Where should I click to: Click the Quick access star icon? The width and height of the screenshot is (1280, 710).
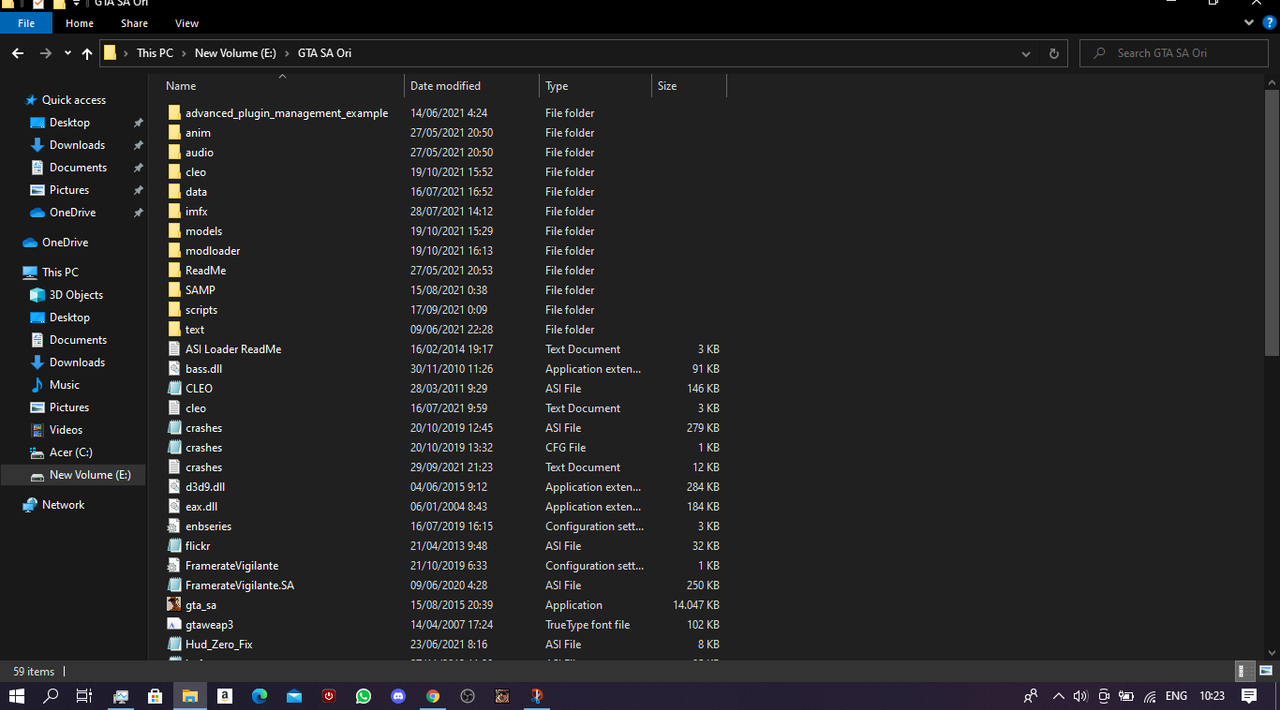(31, 100)
